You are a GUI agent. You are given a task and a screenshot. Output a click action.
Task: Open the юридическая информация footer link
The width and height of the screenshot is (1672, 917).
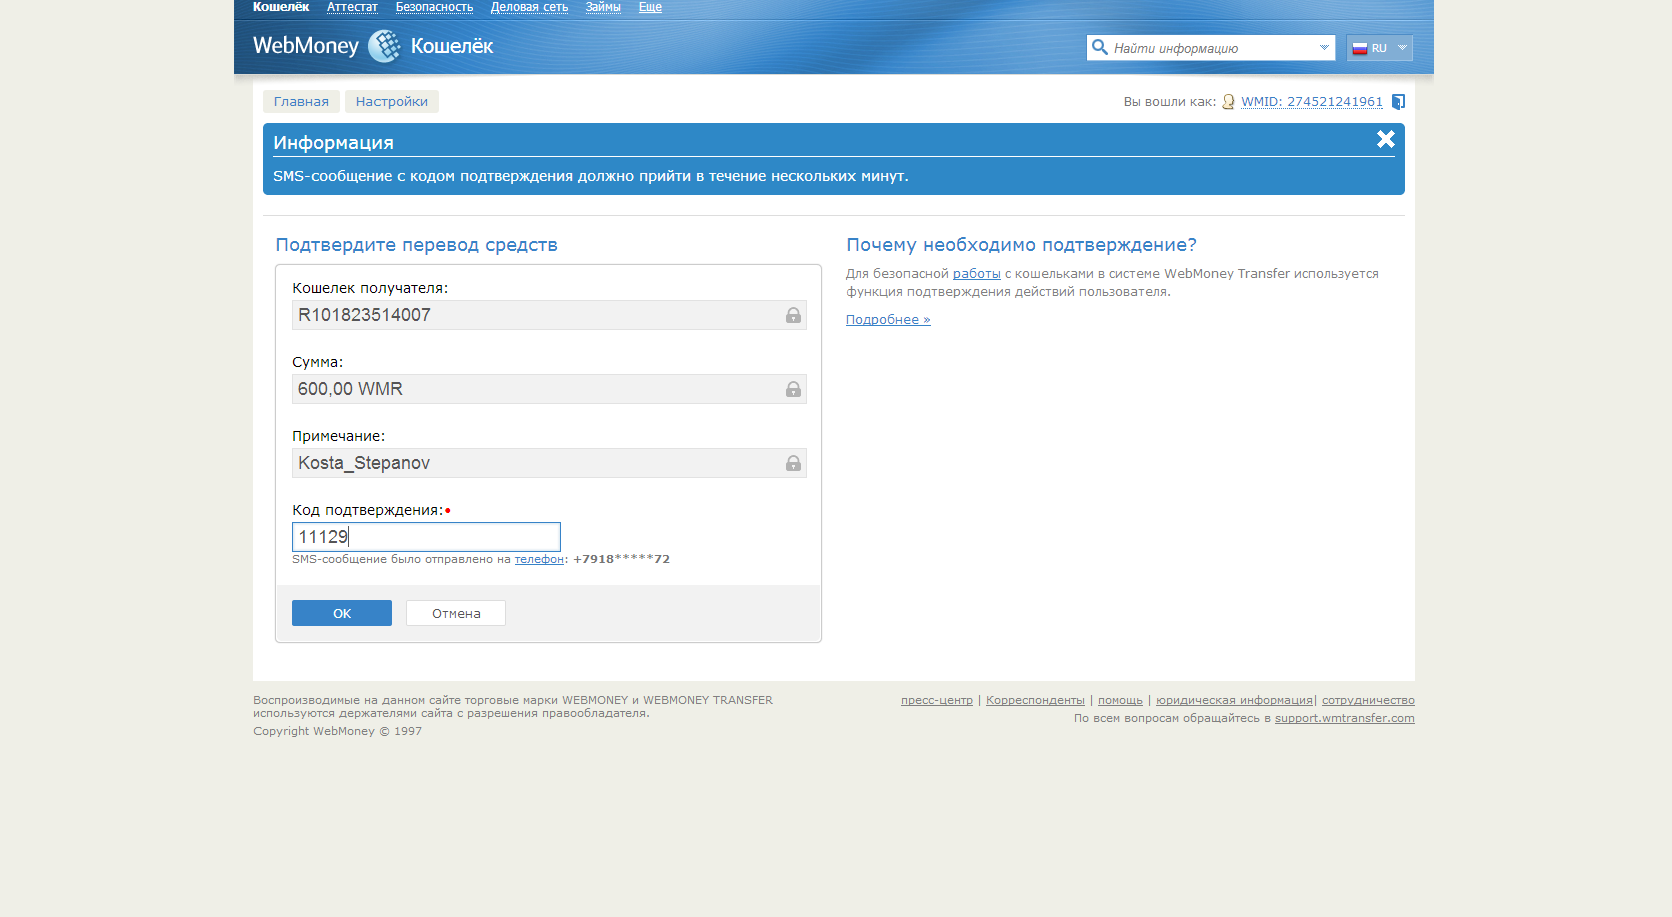click(1234, 700)
